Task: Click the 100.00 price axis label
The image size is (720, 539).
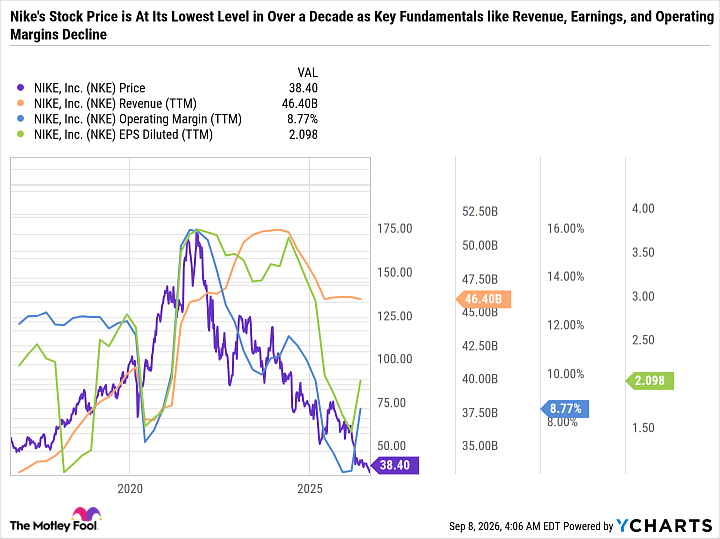Action: pyautogui.click(x=394, y=359)
